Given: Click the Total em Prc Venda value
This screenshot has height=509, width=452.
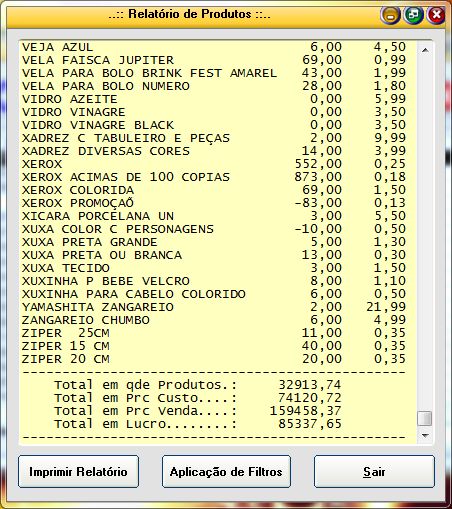Looking at the screenshot, I should (305, 411).
